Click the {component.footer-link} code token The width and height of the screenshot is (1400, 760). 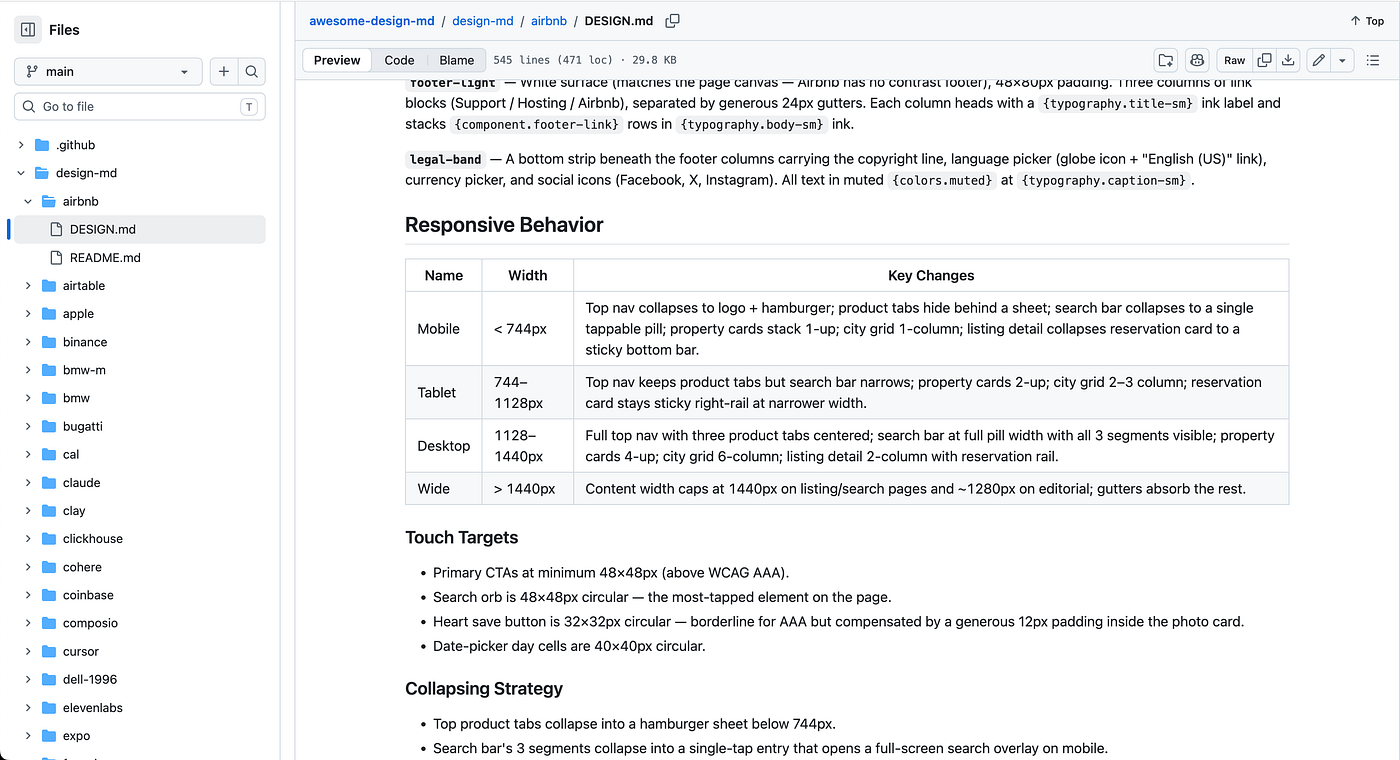point(537,125)
